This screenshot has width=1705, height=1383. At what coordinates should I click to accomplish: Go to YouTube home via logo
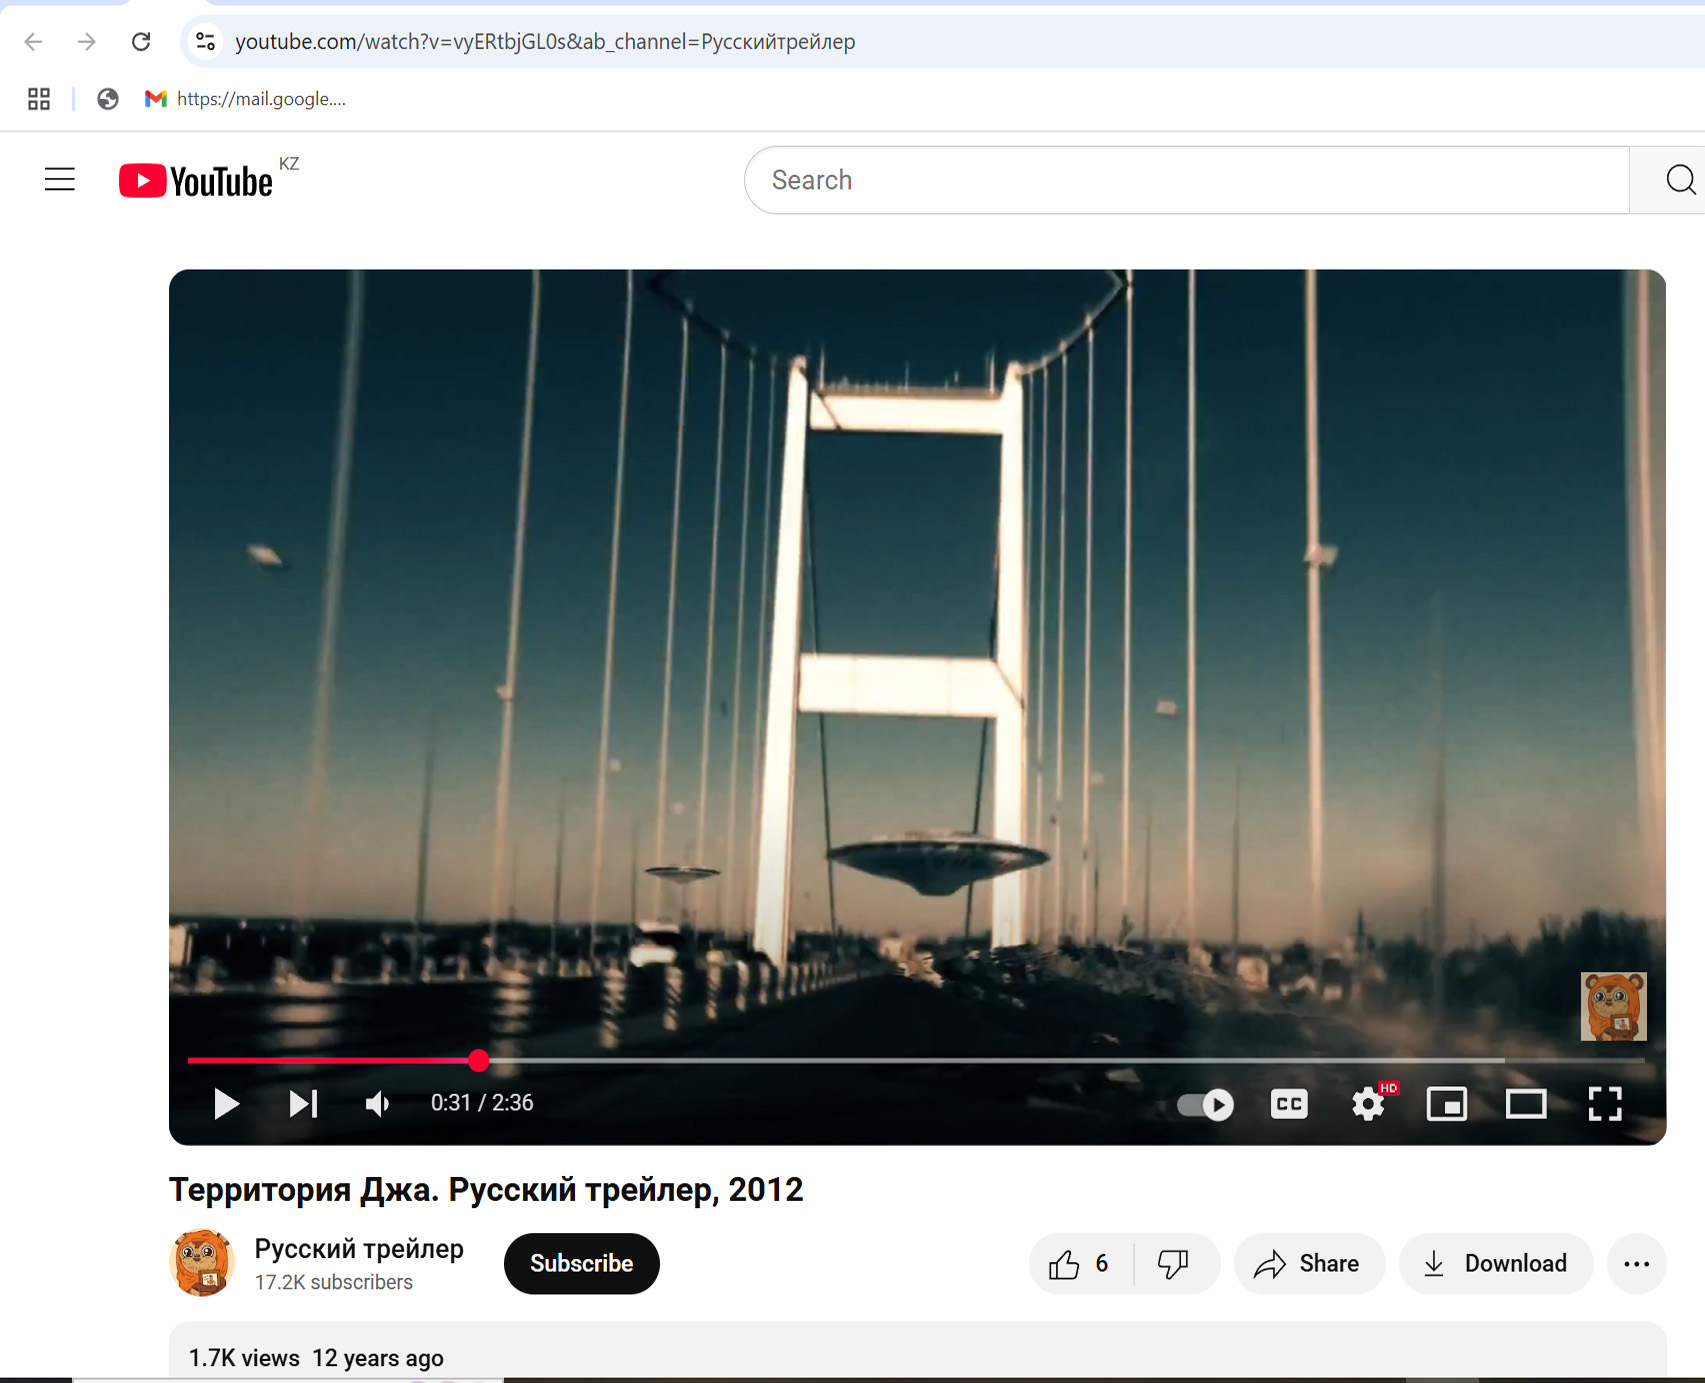(196, 181)
